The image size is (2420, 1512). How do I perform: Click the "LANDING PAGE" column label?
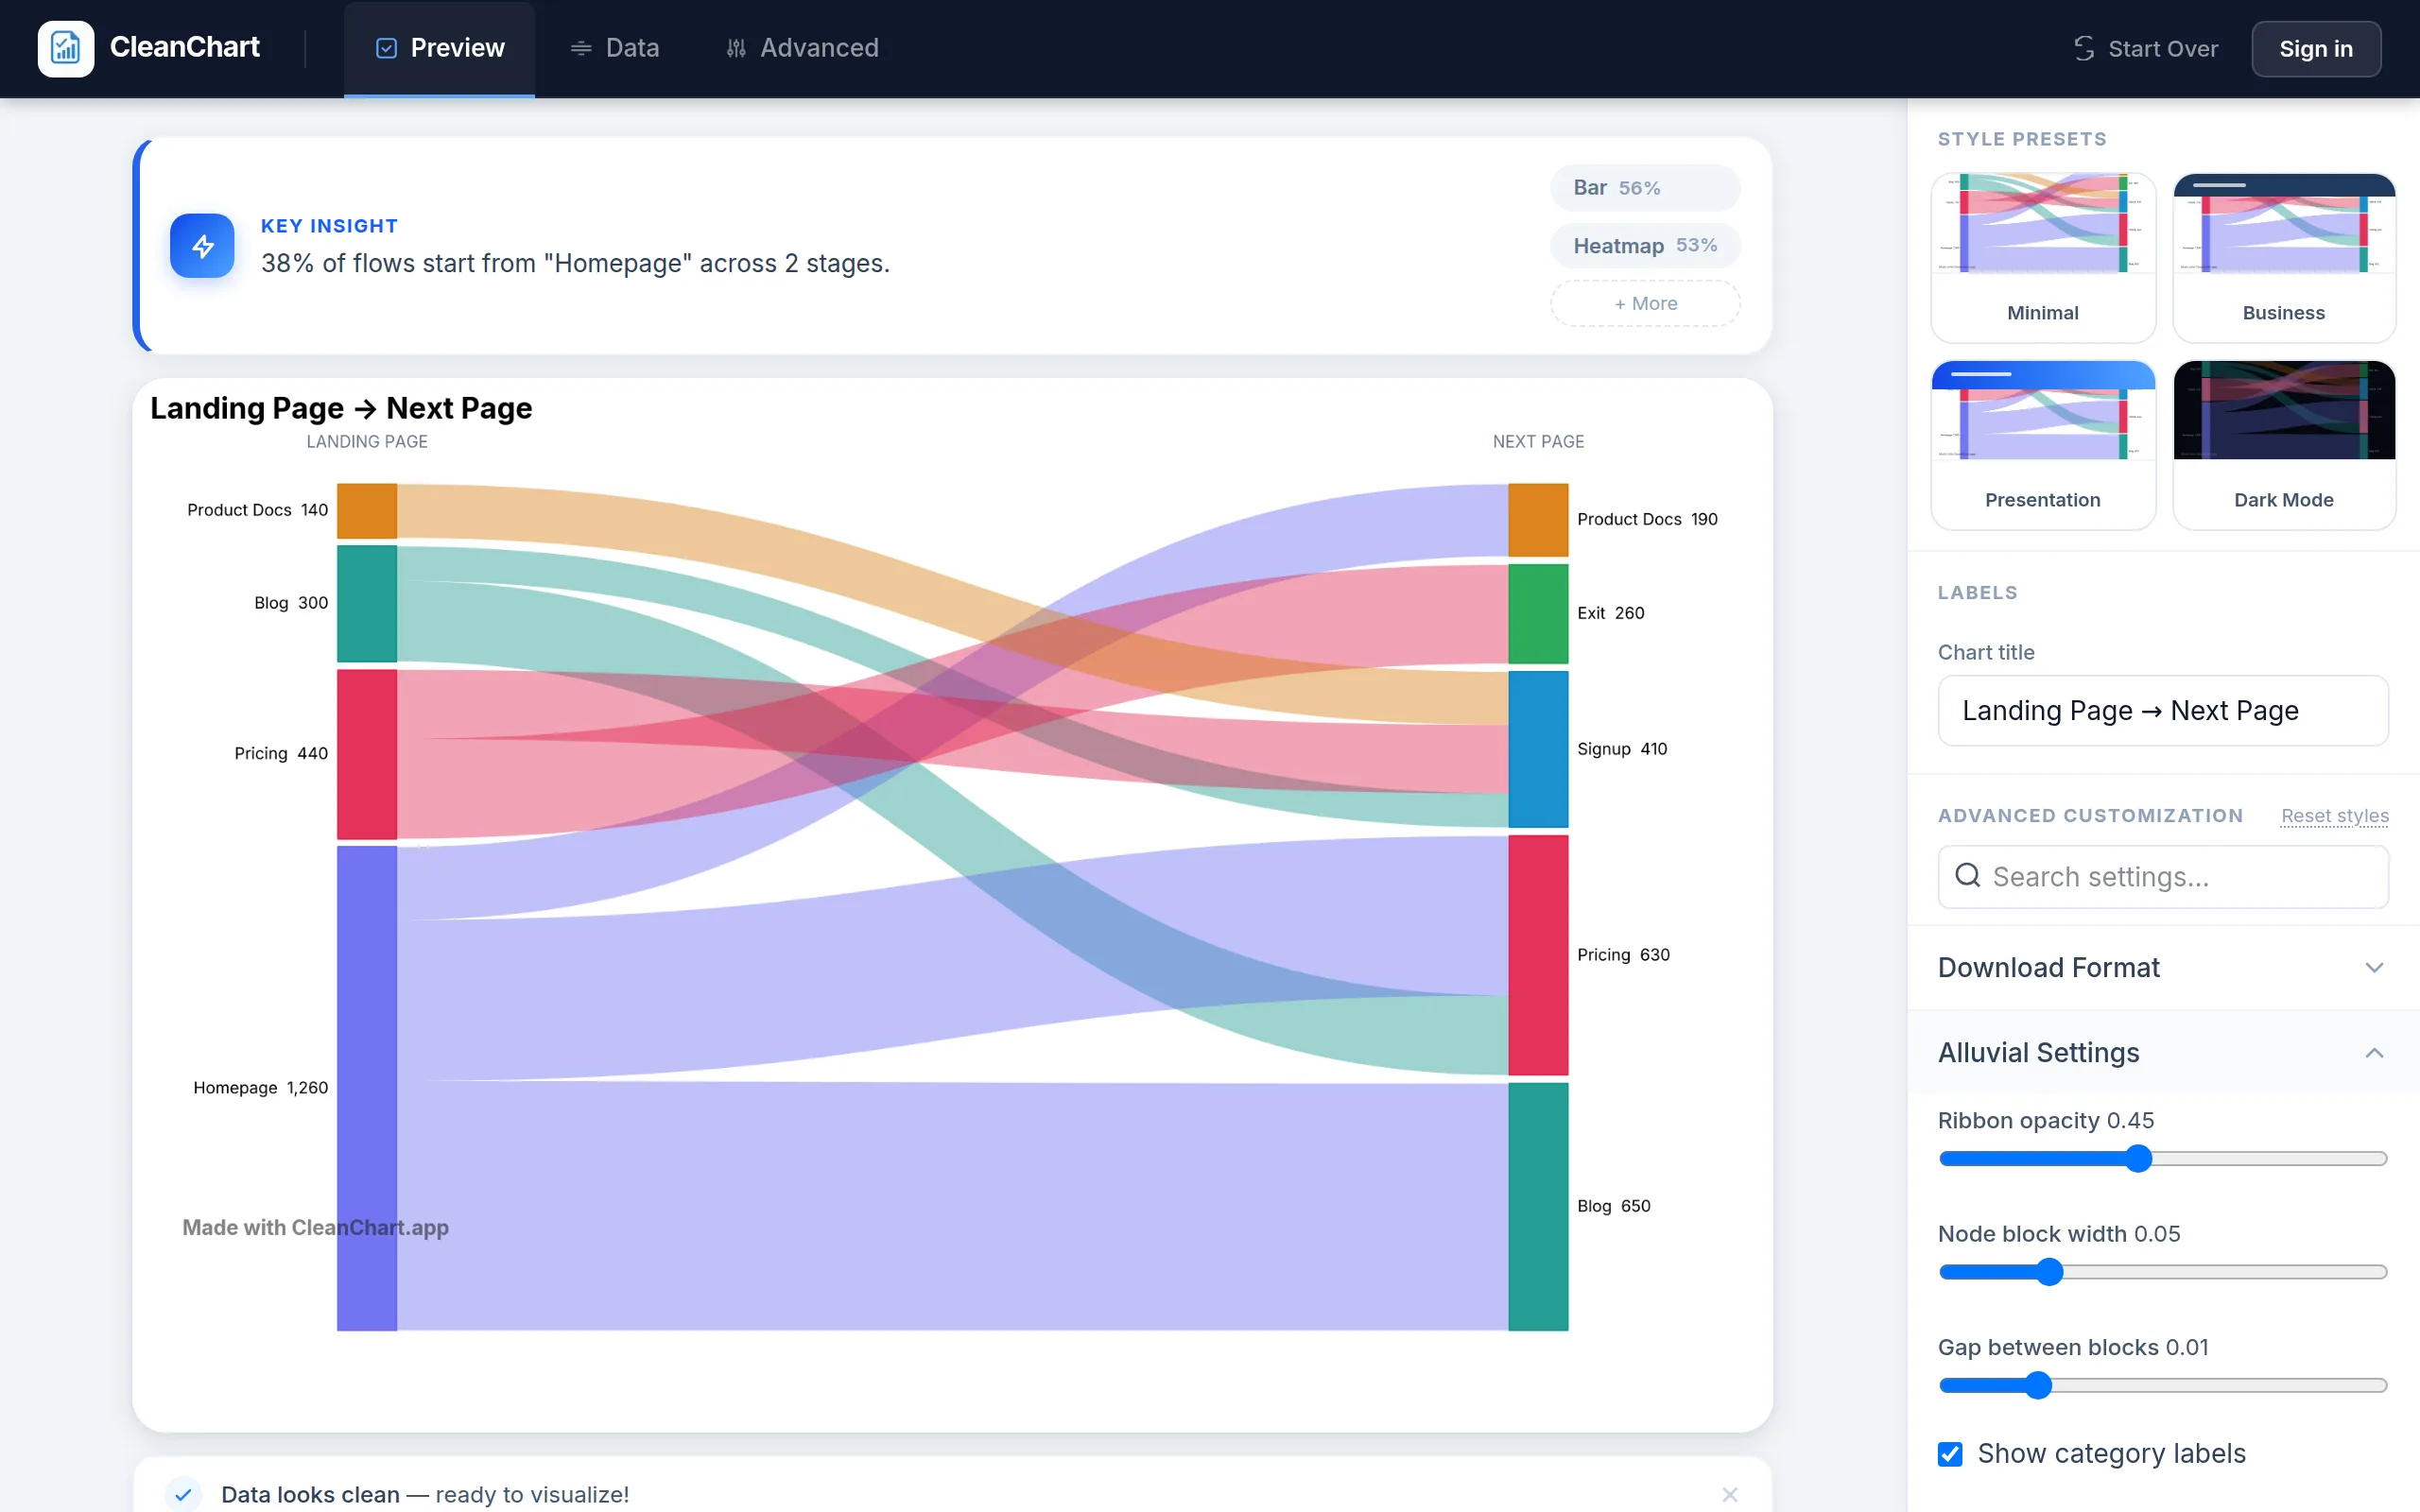click(x=367, y=442)
